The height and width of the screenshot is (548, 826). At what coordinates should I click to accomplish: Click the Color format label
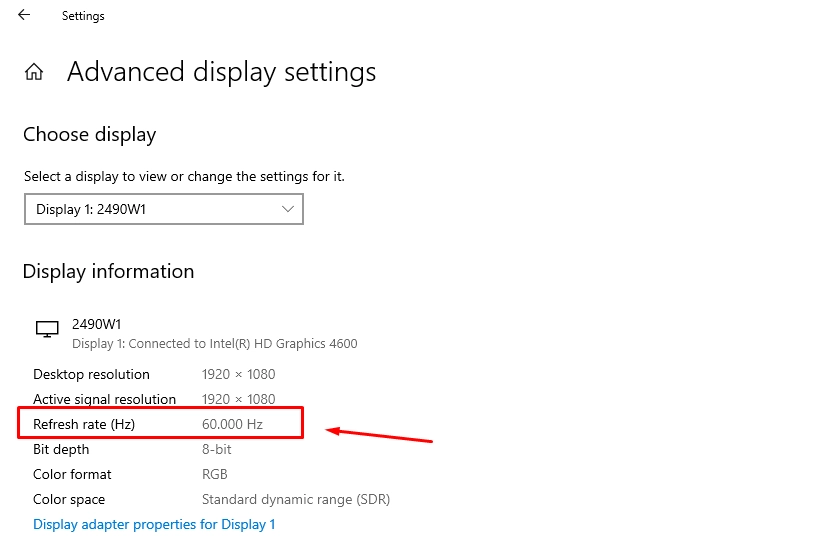(x=72, y=474)
